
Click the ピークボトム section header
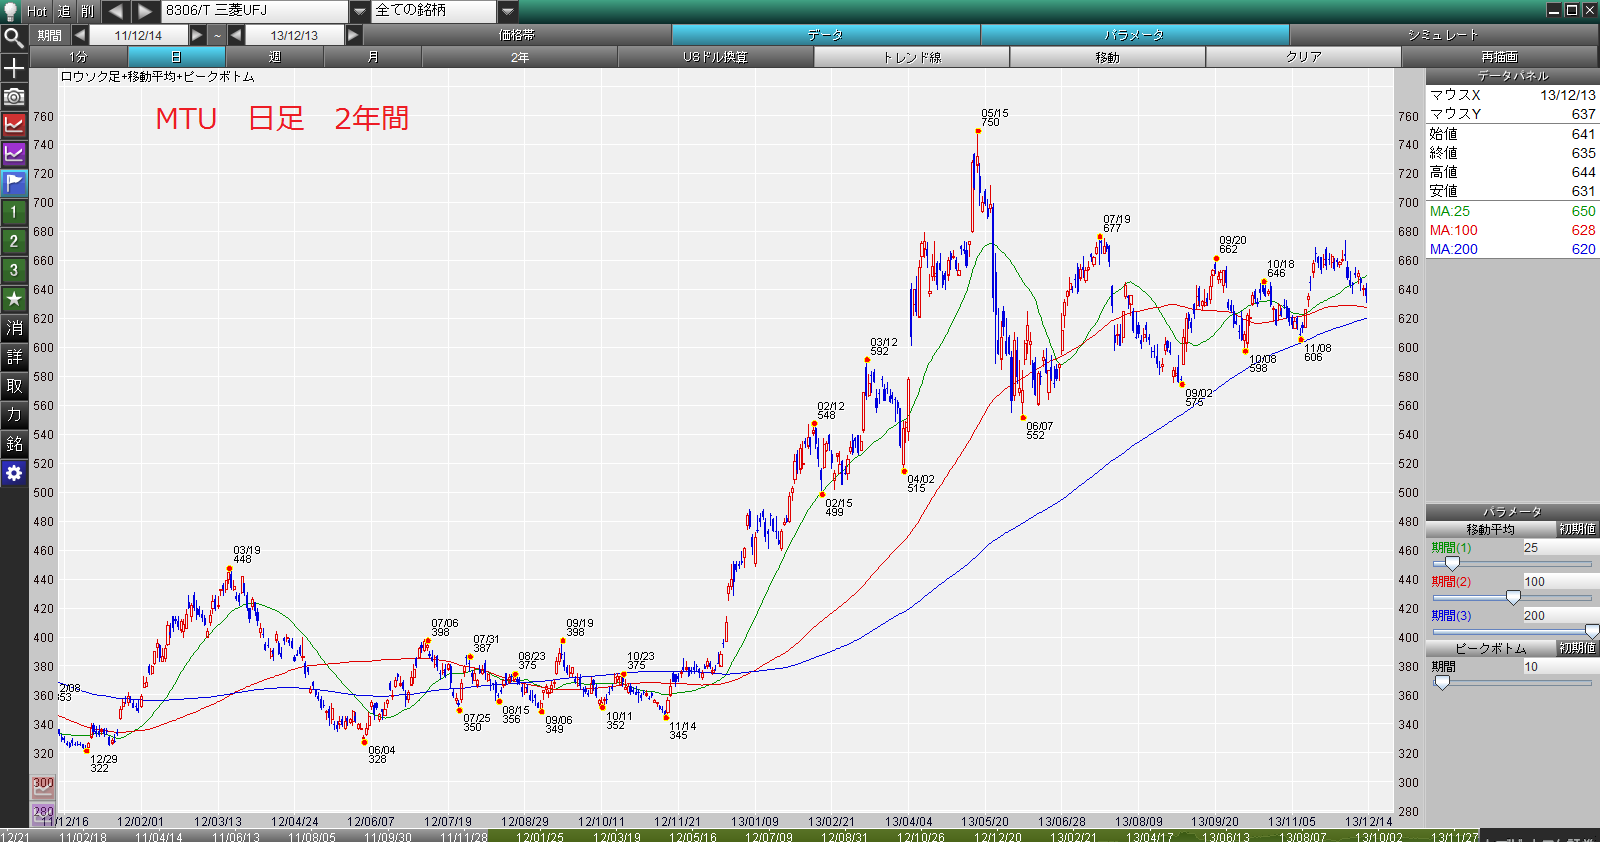click(x=1491, y=648)
